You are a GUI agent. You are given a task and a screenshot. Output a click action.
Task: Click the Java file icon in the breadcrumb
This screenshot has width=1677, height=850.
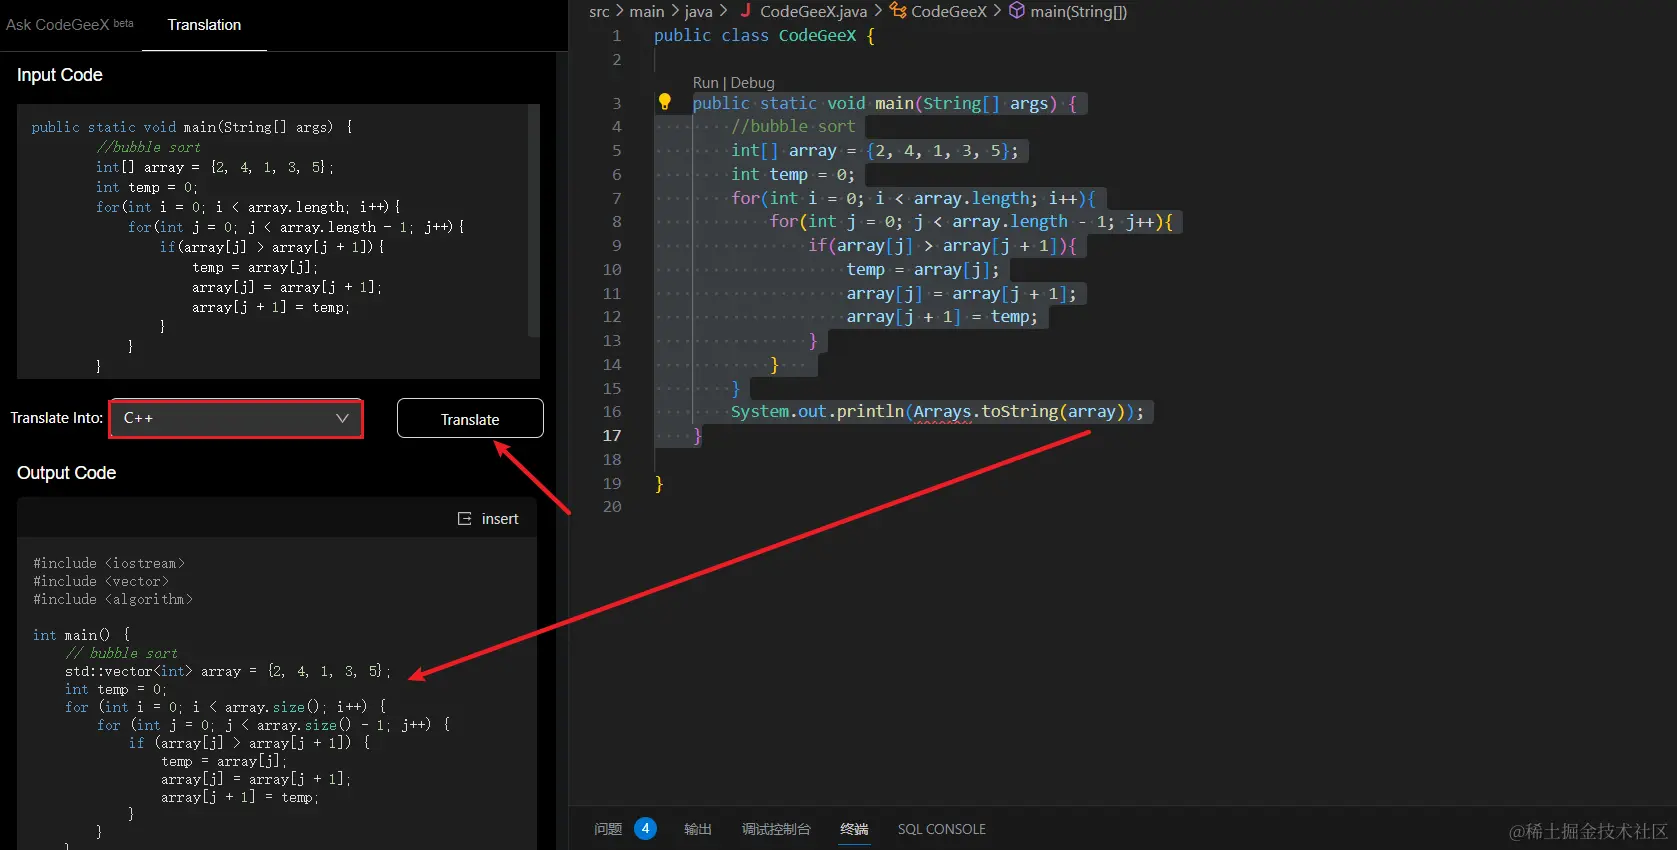(745, 11)
